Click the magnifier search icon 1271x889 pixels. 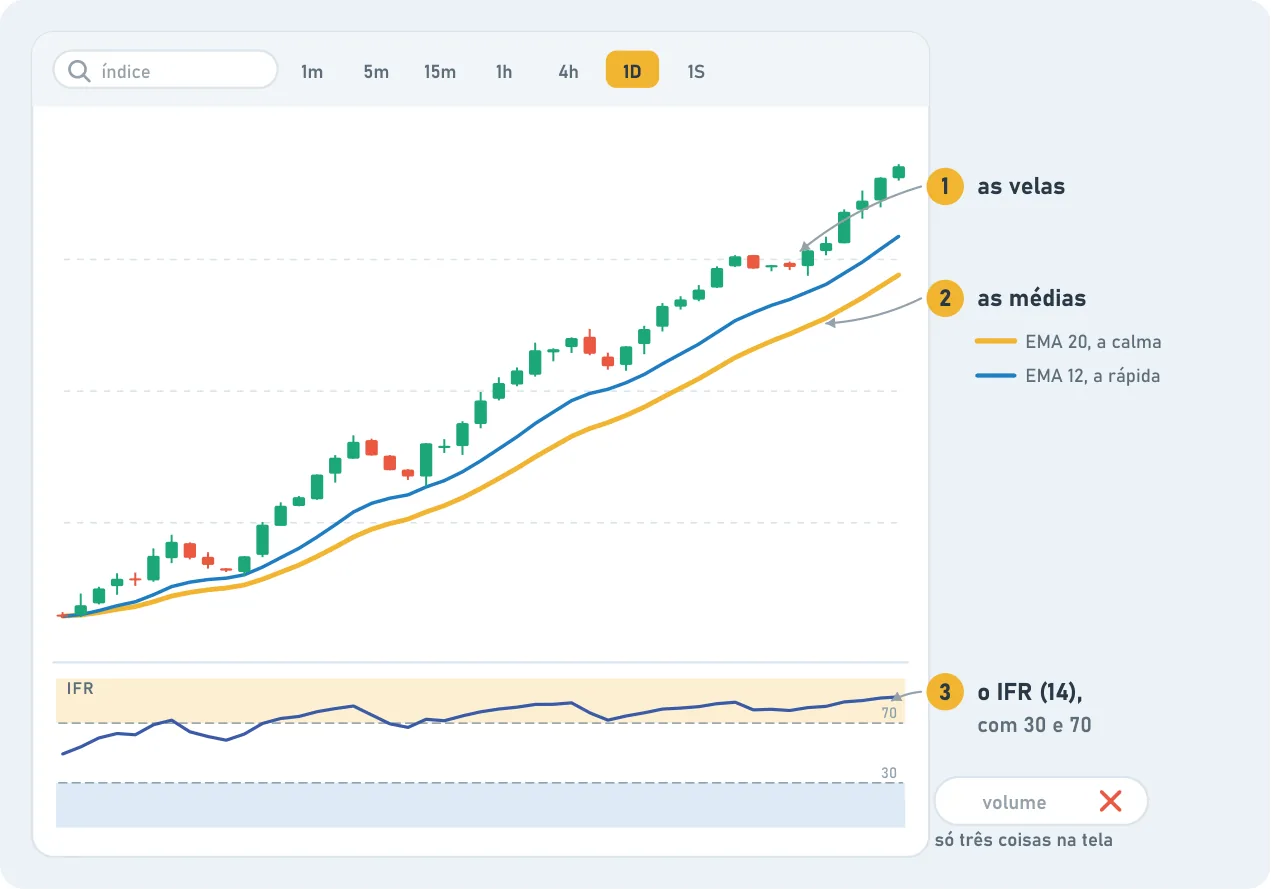pos(79,71)
